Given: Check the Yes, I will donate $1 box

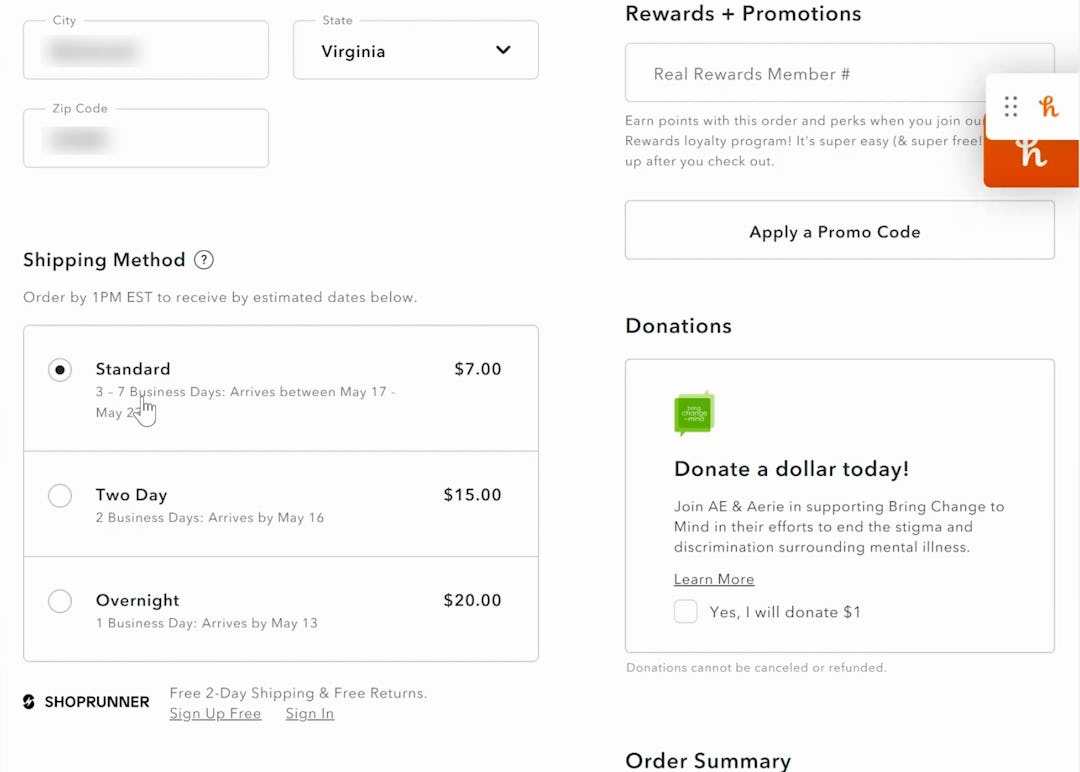Looking at the screenshot, I should 686,611.
